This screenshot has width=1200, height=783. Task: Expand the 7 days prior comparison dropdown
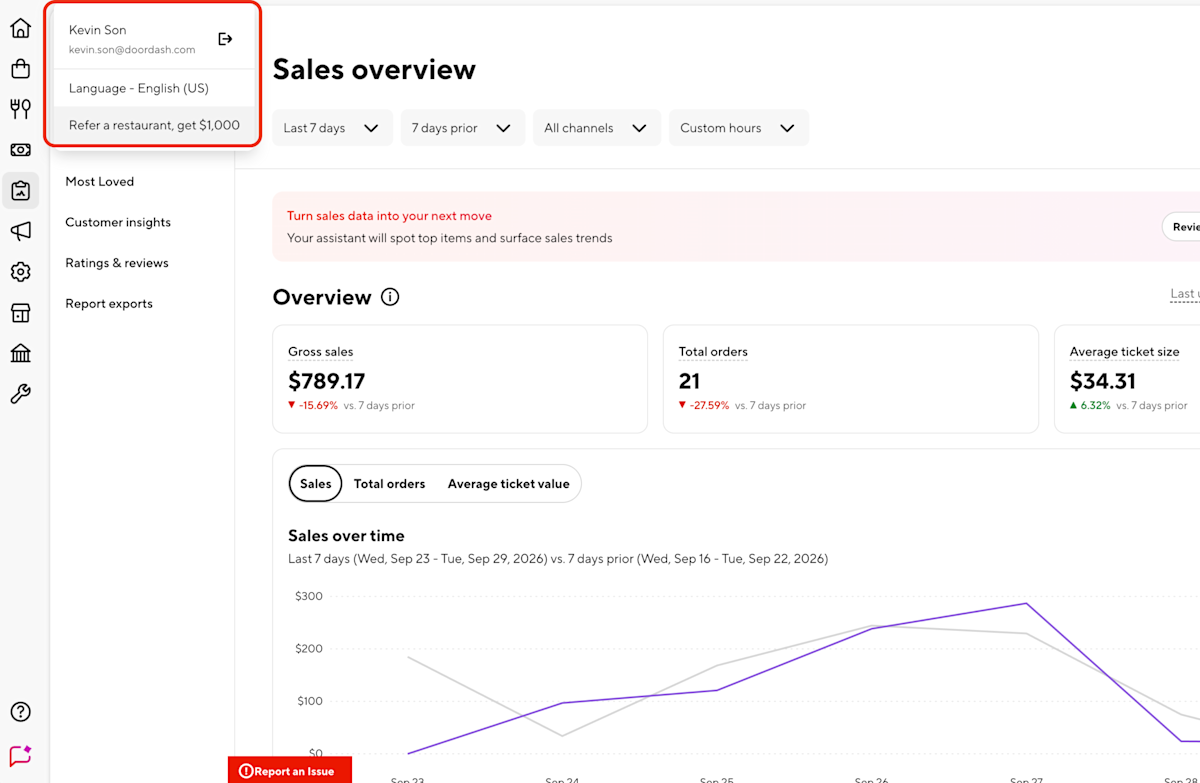tap(463, 128)
